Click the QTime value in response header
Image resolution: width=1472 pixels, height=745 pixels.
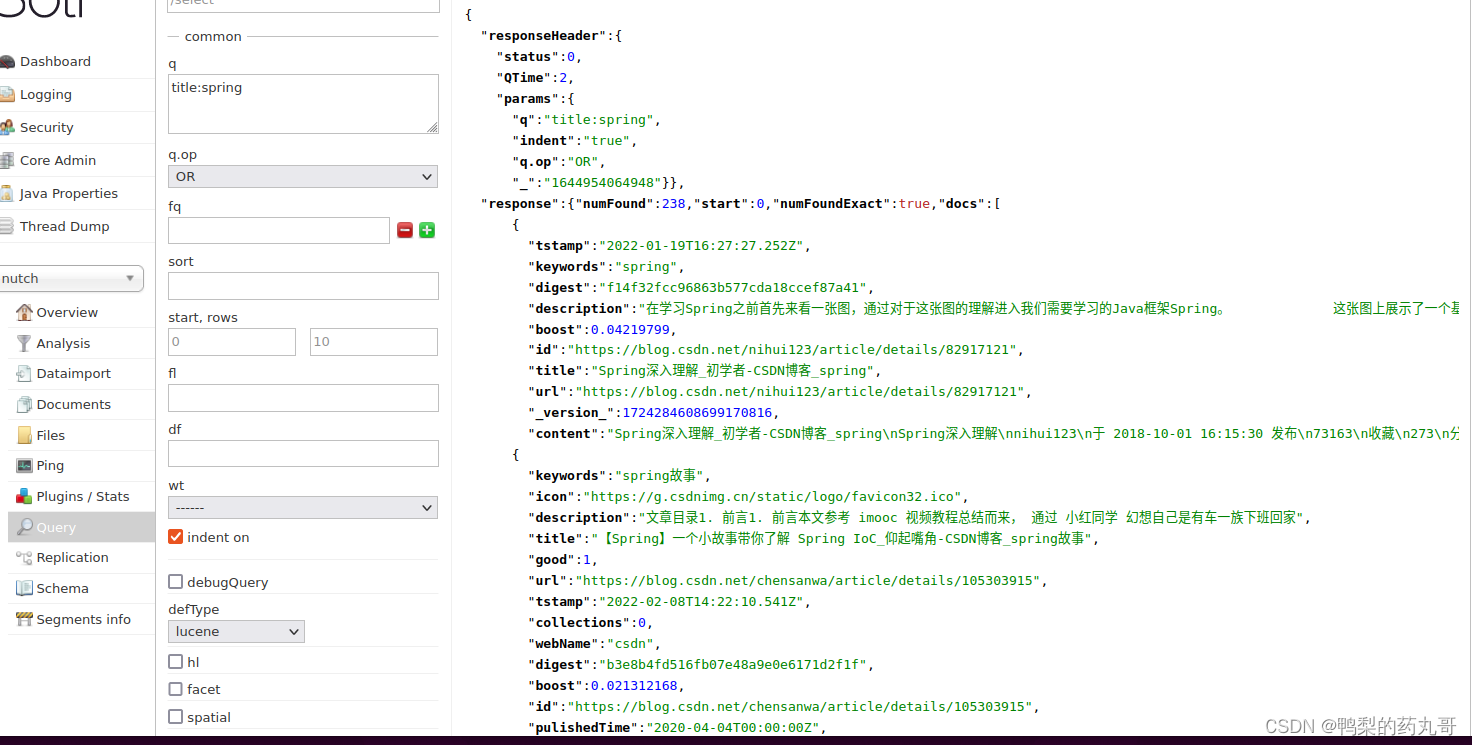(x=565, y=77)
